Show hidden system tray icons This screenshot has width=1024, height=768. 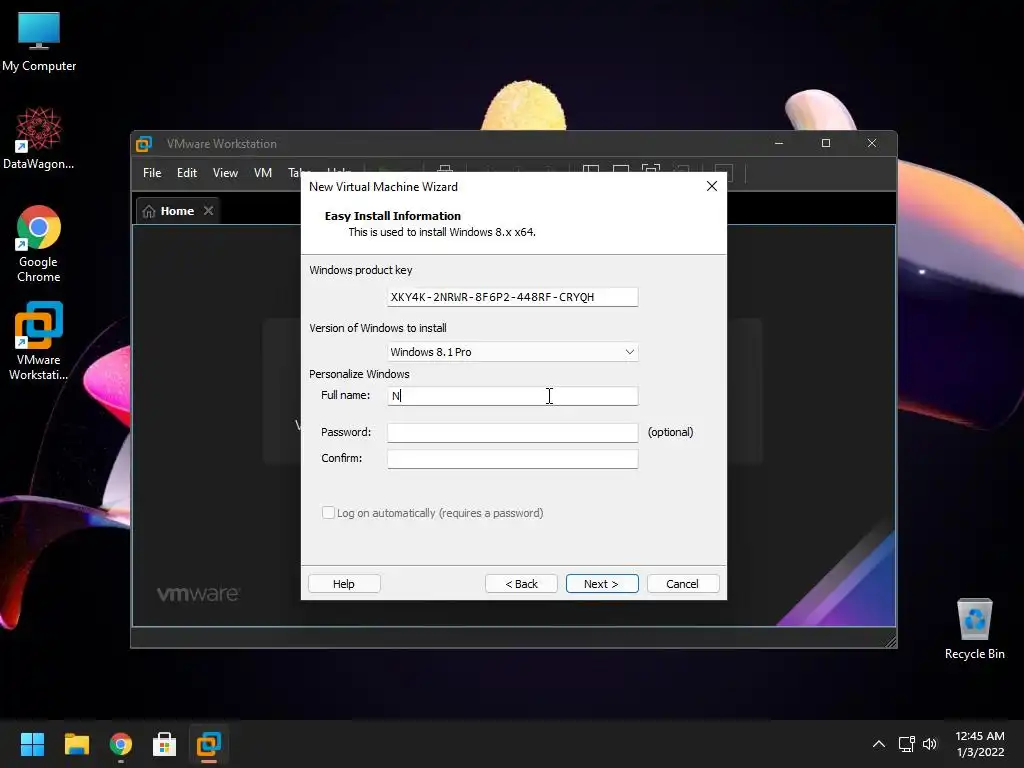coord(879,744)
